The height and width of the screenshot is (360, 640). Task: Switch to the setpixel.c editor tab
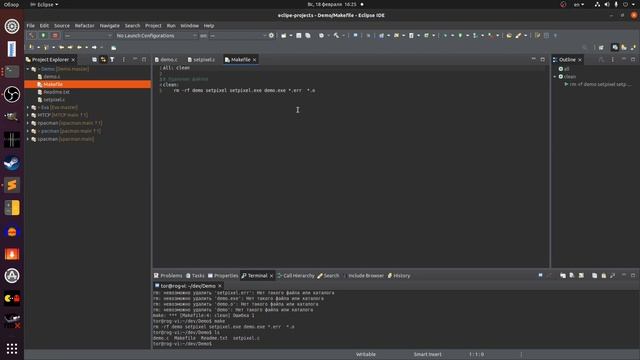[201, 60]
